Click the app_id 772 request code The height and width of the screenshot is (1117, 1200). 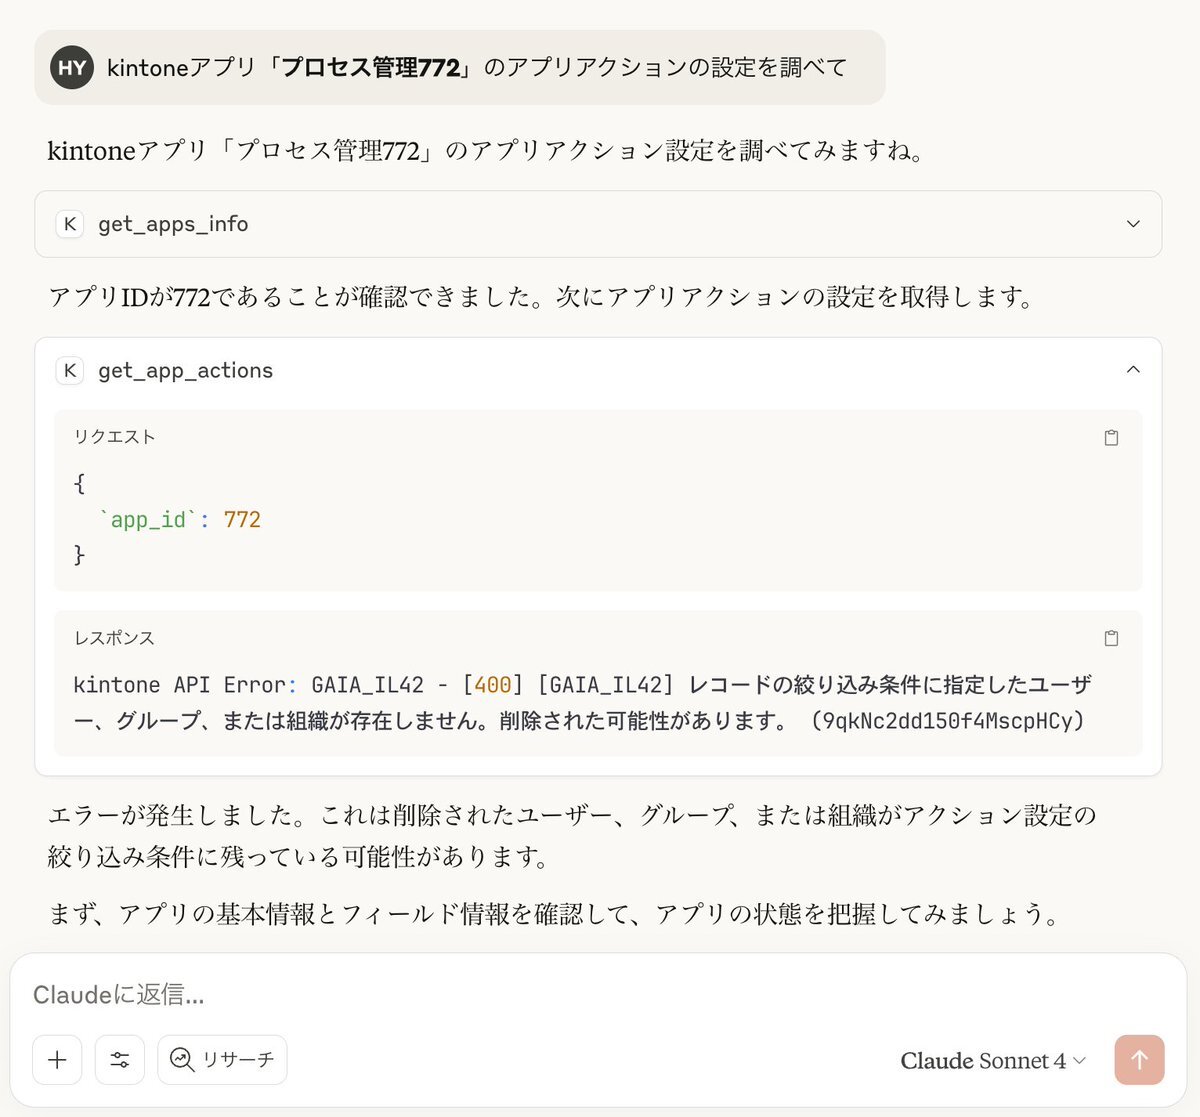(180, 520)
